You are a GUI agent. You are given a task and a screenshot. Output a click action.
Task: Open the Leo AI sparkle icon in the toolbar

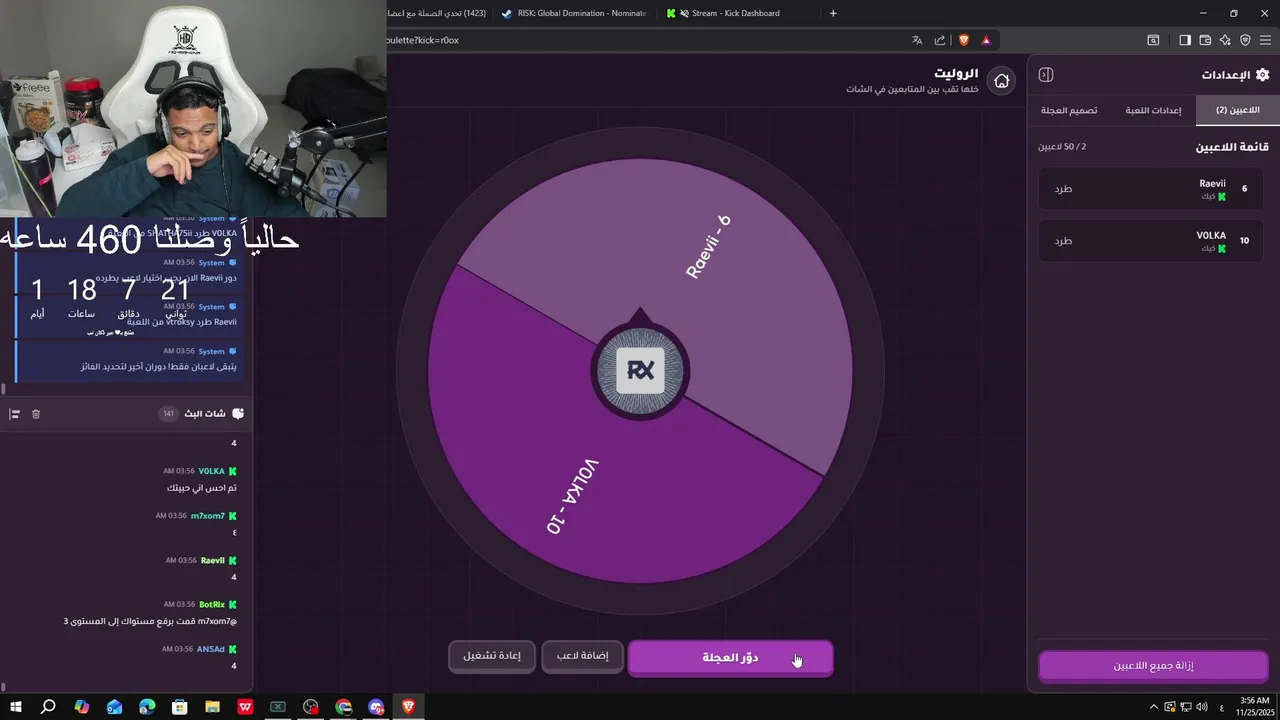tap(1225, 40)
